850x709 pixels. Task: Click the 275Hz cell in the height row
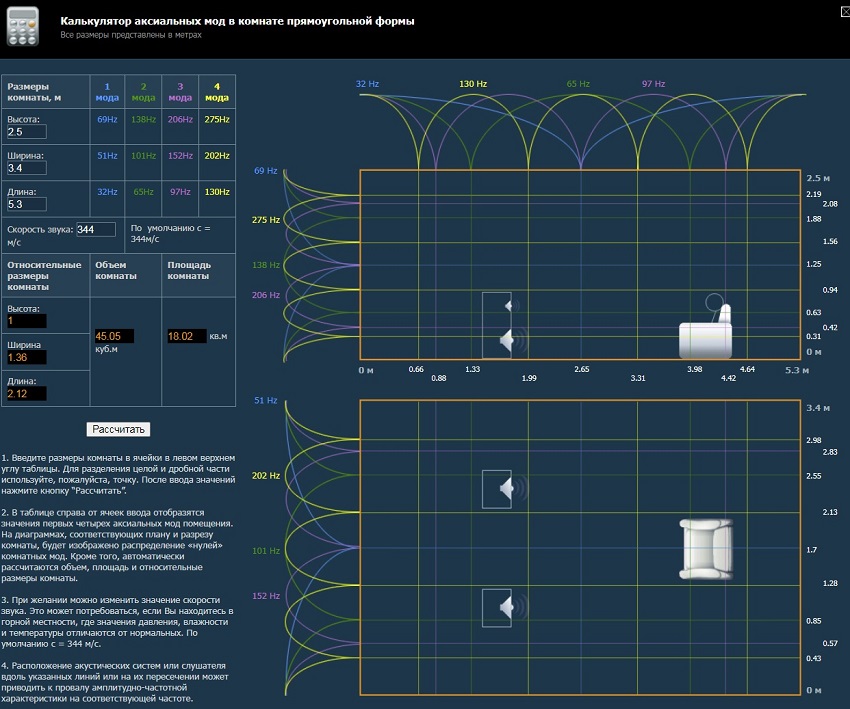pos(216,120)
